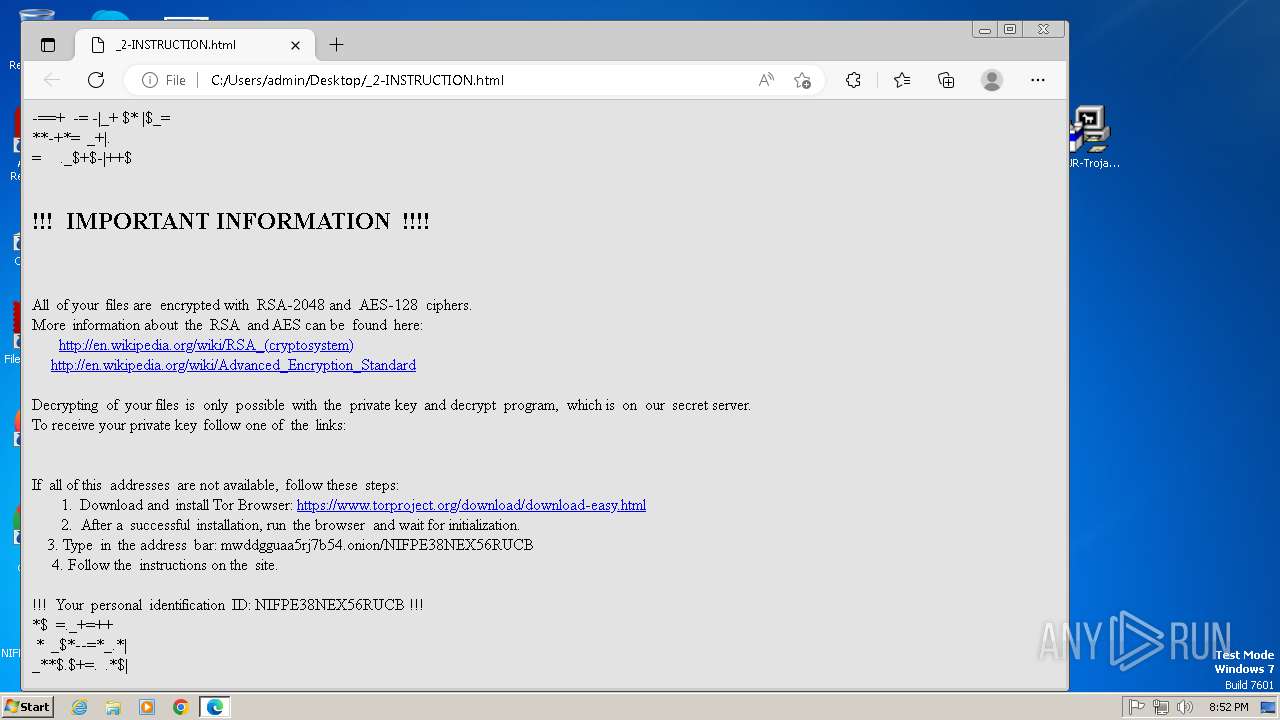
Task: Open the RSA cryptosystem Wikipedia link
Action: click(206, 345)
